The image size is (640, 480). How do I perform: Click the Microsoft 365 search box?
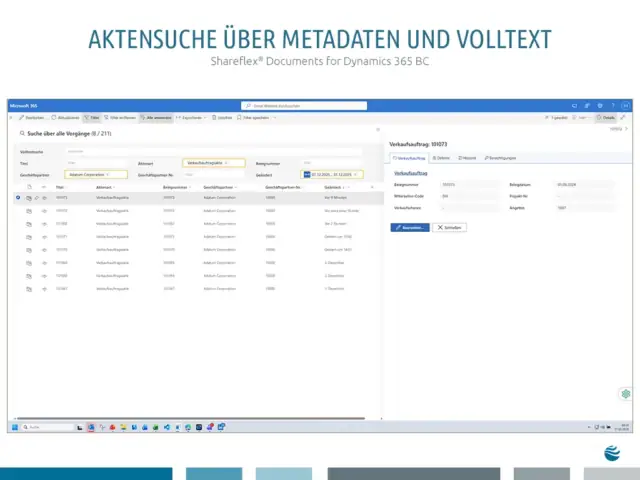tap(304, 106)
